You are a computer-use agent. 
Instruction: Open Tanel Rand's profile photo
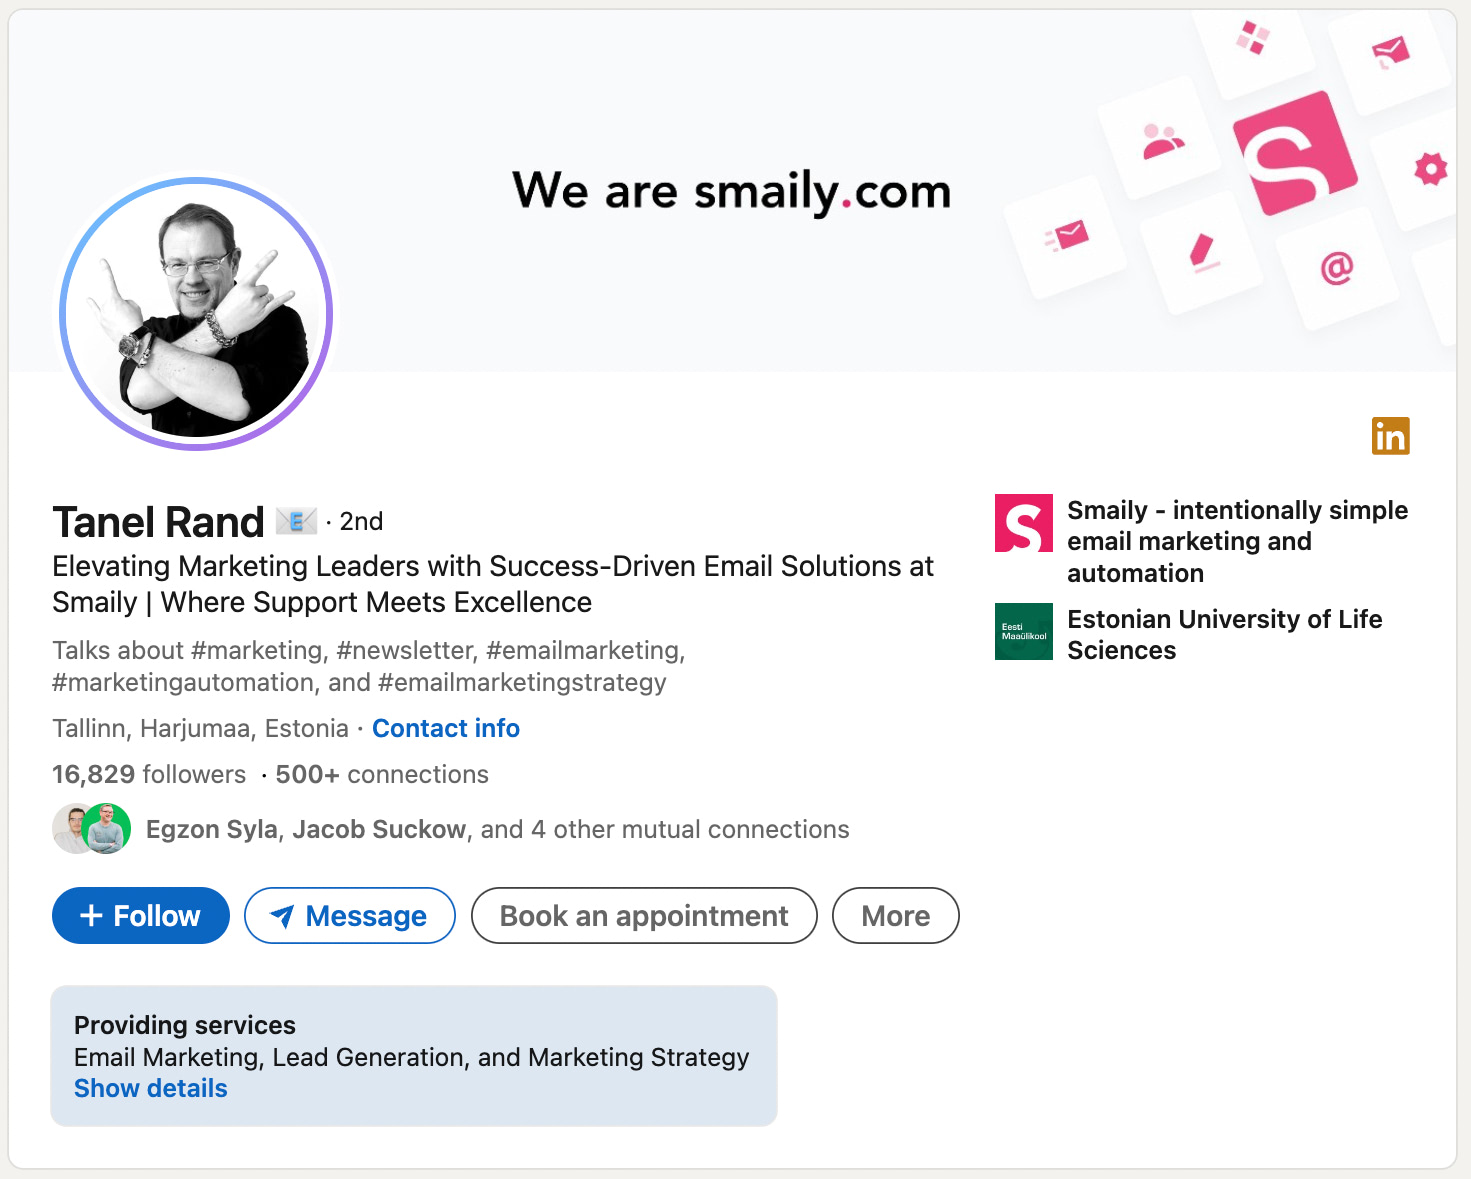click(196, 314)
